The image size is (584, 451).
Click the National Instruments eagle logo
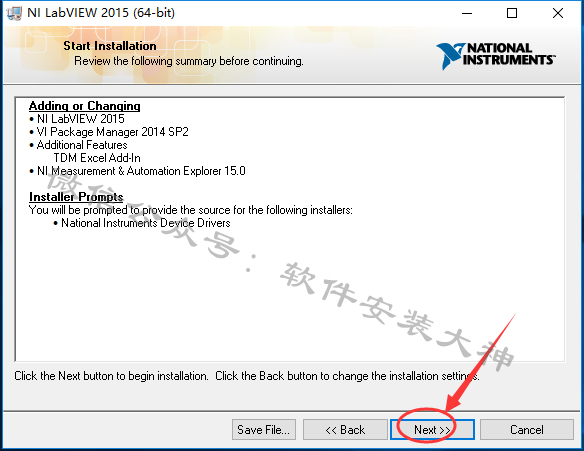(x=450, y=55)
